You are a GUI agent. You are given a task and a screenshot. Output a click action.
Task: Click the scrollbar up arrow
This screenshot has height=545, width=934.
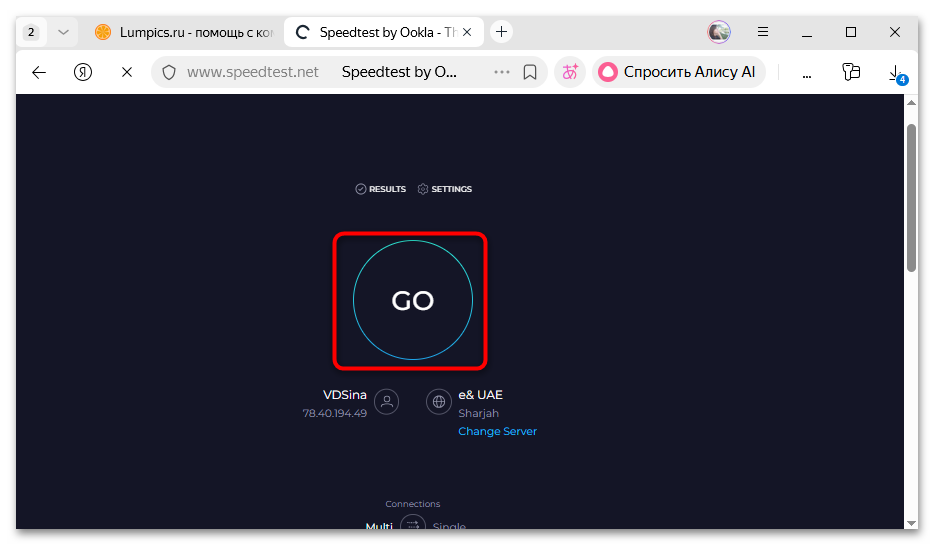[x=911, y=103]
